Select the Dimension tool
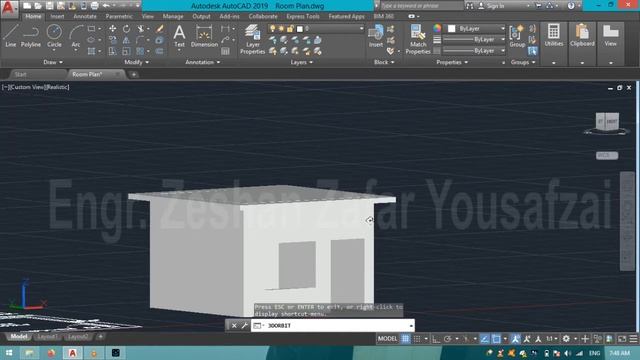 pyautogui.click(x=204, y=36)
